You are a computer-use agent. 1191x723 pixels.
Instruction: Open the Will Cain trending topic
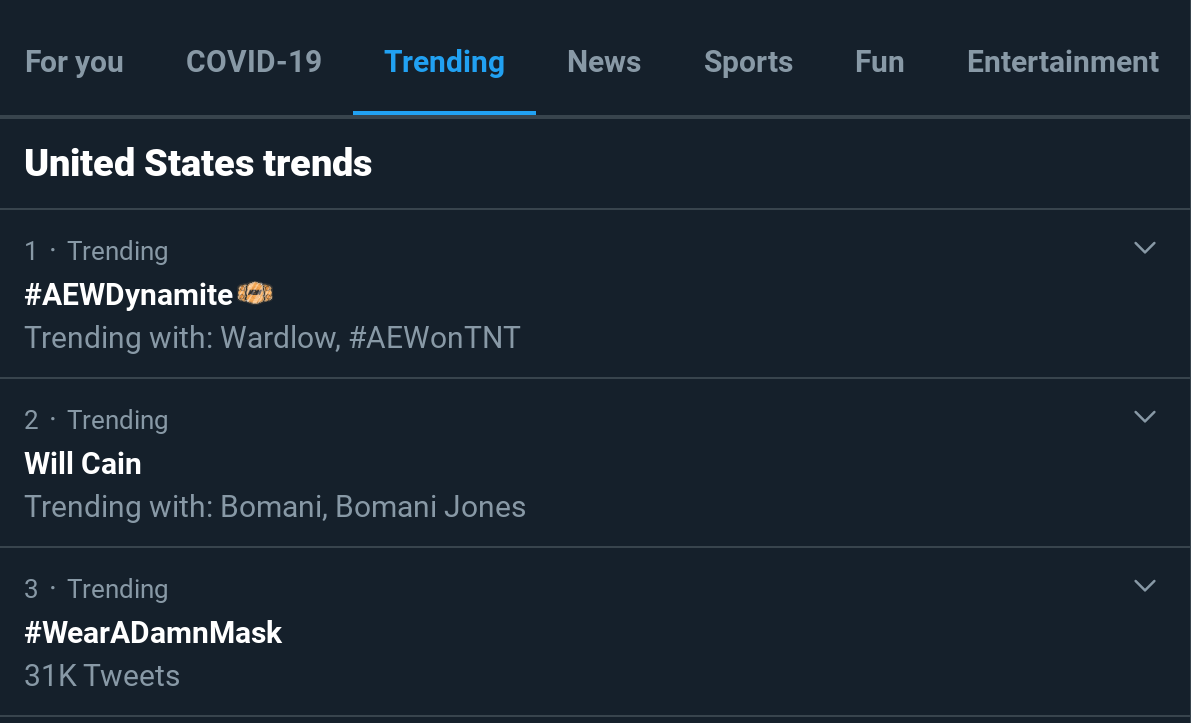click(x=83, y=463)
